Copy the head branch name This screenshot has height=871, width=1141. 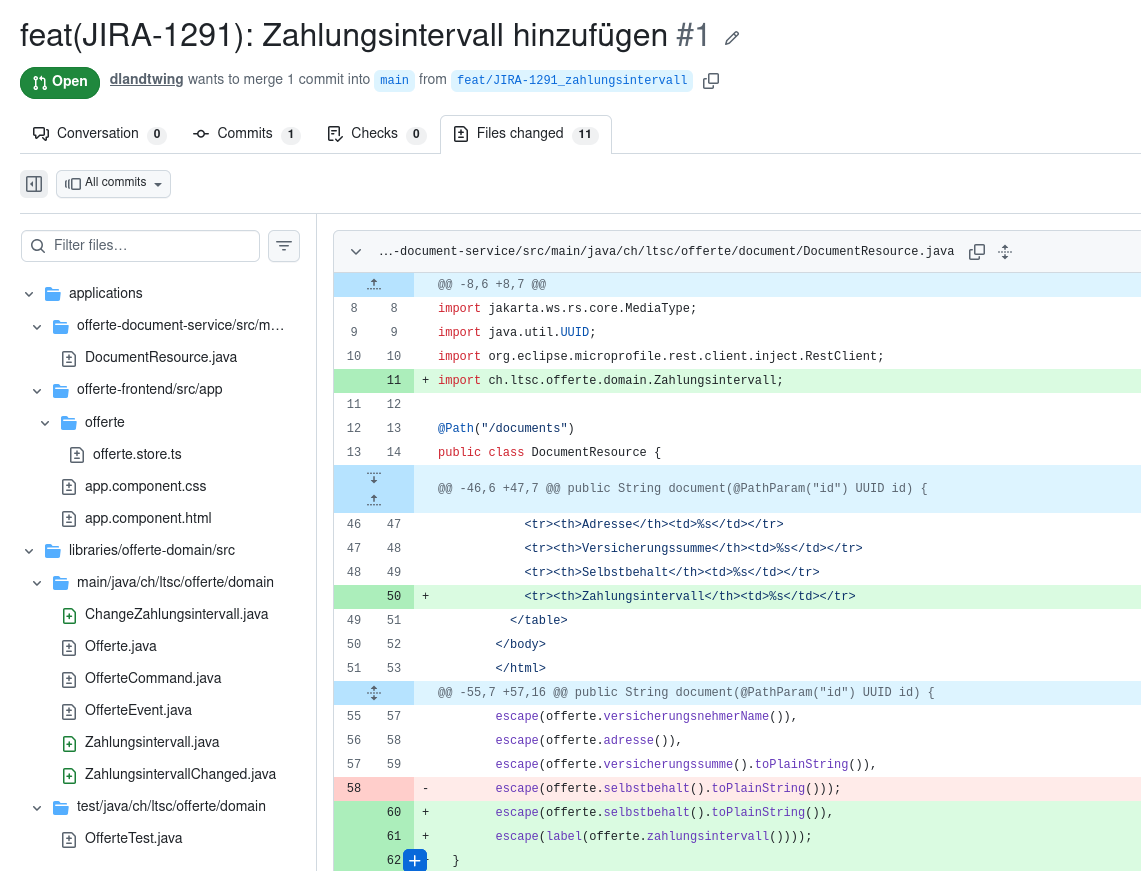click(711, 81)
